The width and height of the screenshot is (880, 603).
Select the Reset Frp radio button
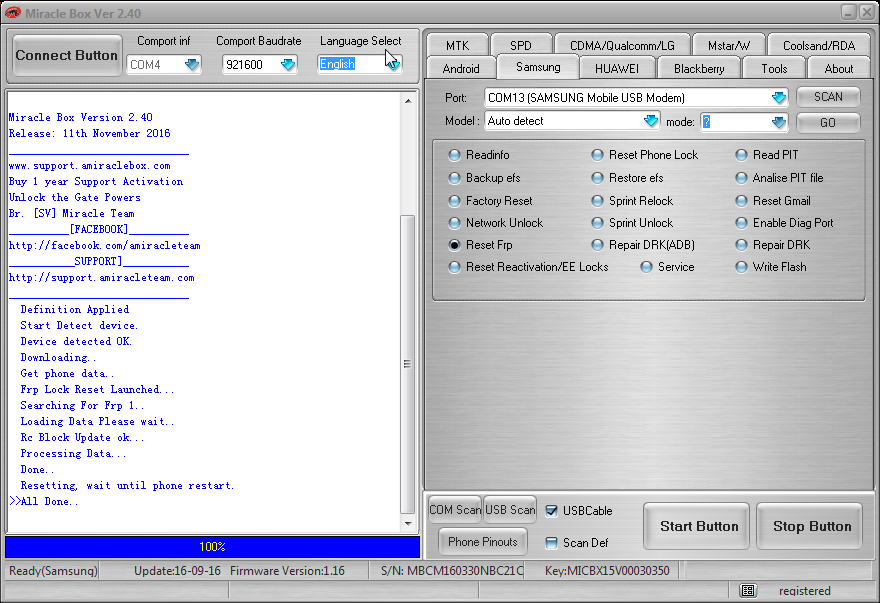[455, 245]
